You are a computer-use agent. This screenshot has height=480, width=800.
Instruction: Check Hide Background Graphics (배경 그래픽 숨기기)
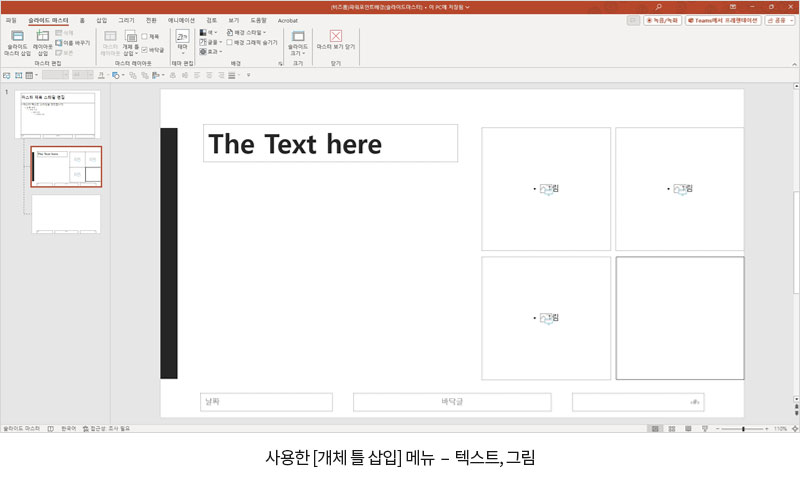tap(230, 43)
